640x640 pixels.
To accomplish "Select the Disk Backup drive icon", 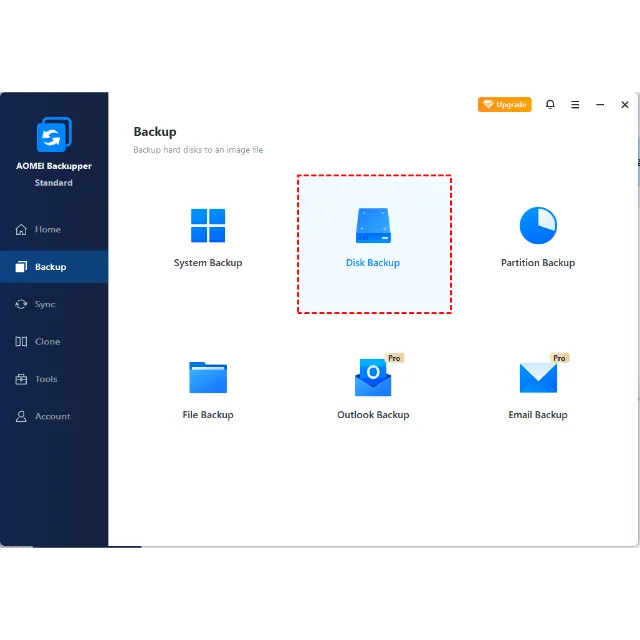I will [373, 226].
